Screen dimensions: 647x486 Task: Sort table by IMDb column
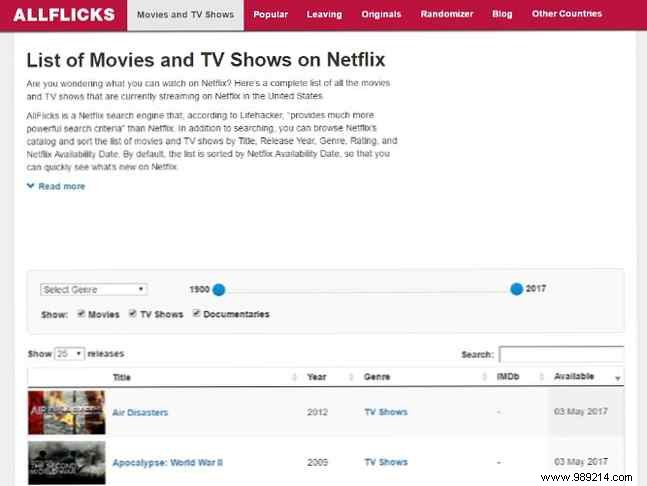508,376
